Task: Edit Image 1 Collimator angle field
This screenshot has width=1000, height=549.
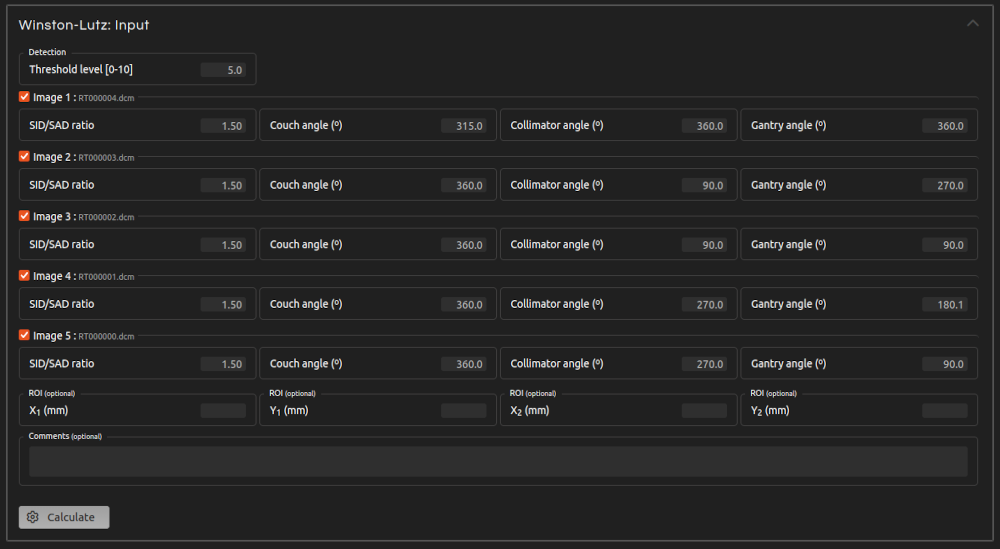Action: [x=704, y=126]
